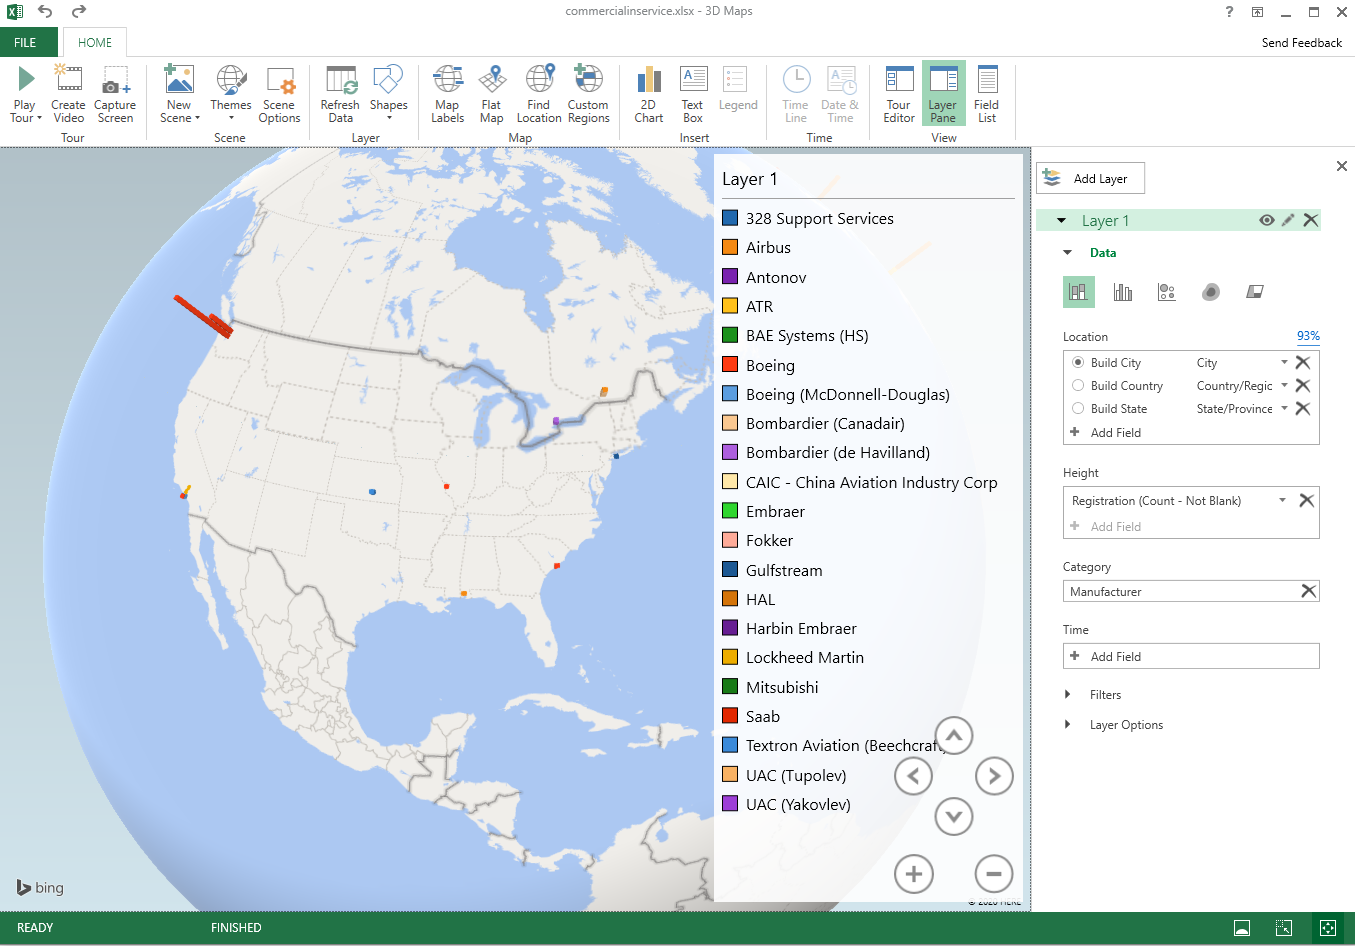Viewport: 1355px width, 946px height.
Task: Open Scene Options
Action: pyautogui.click(x=279, y=94)
